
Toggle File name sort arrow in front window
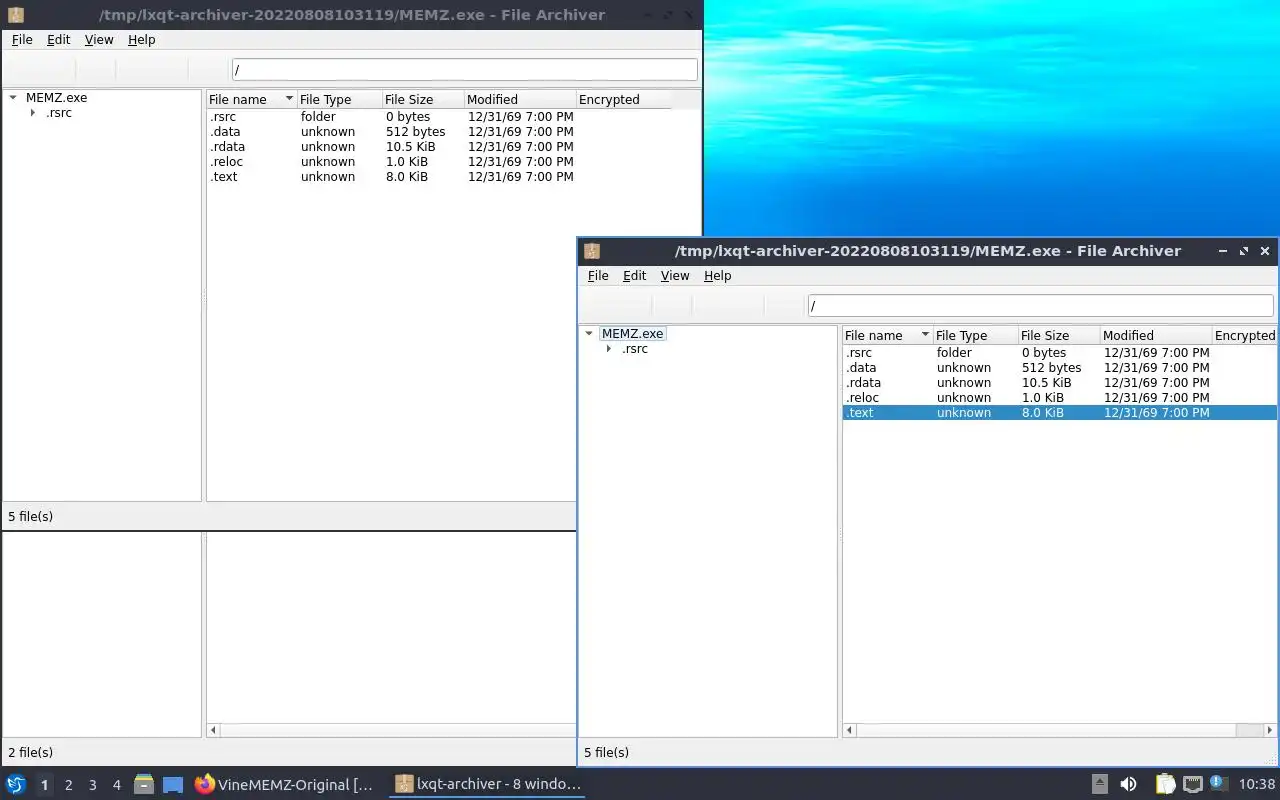[x=925, y=335]
